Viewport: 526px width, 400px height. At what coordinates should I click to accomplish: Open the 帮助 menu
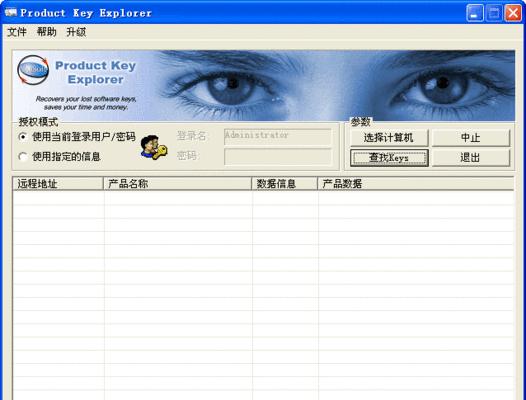(x=46, y=32)
